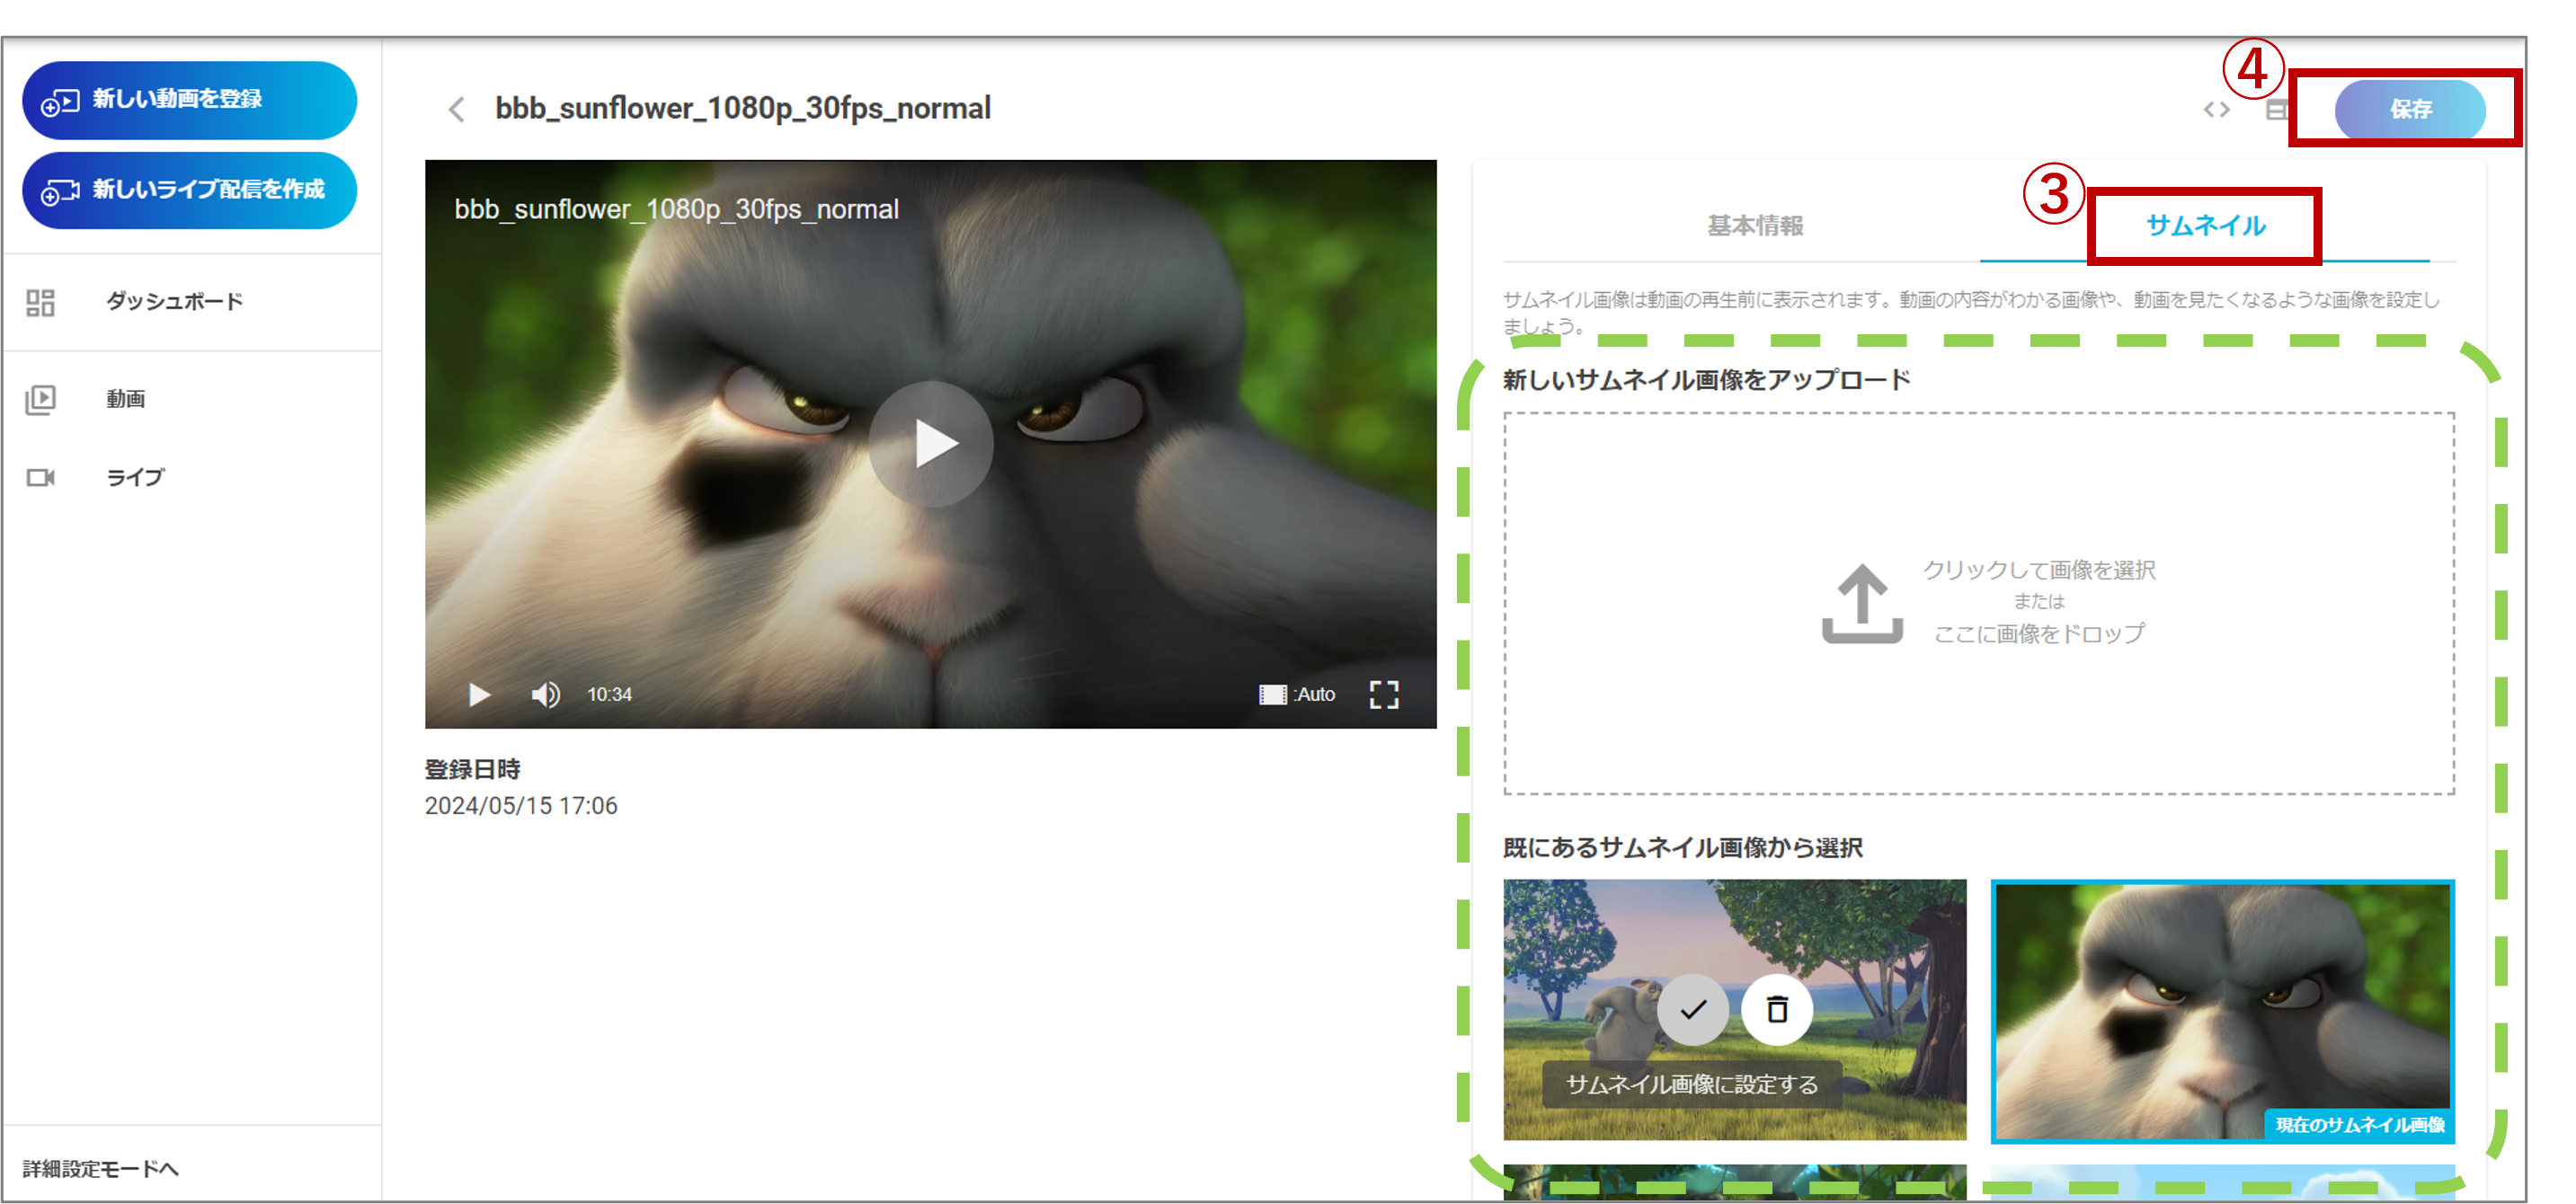The image size is (2576, 1204).
Task: Click the 新しい動画を登録 button
Action: [x=189, y=100]
